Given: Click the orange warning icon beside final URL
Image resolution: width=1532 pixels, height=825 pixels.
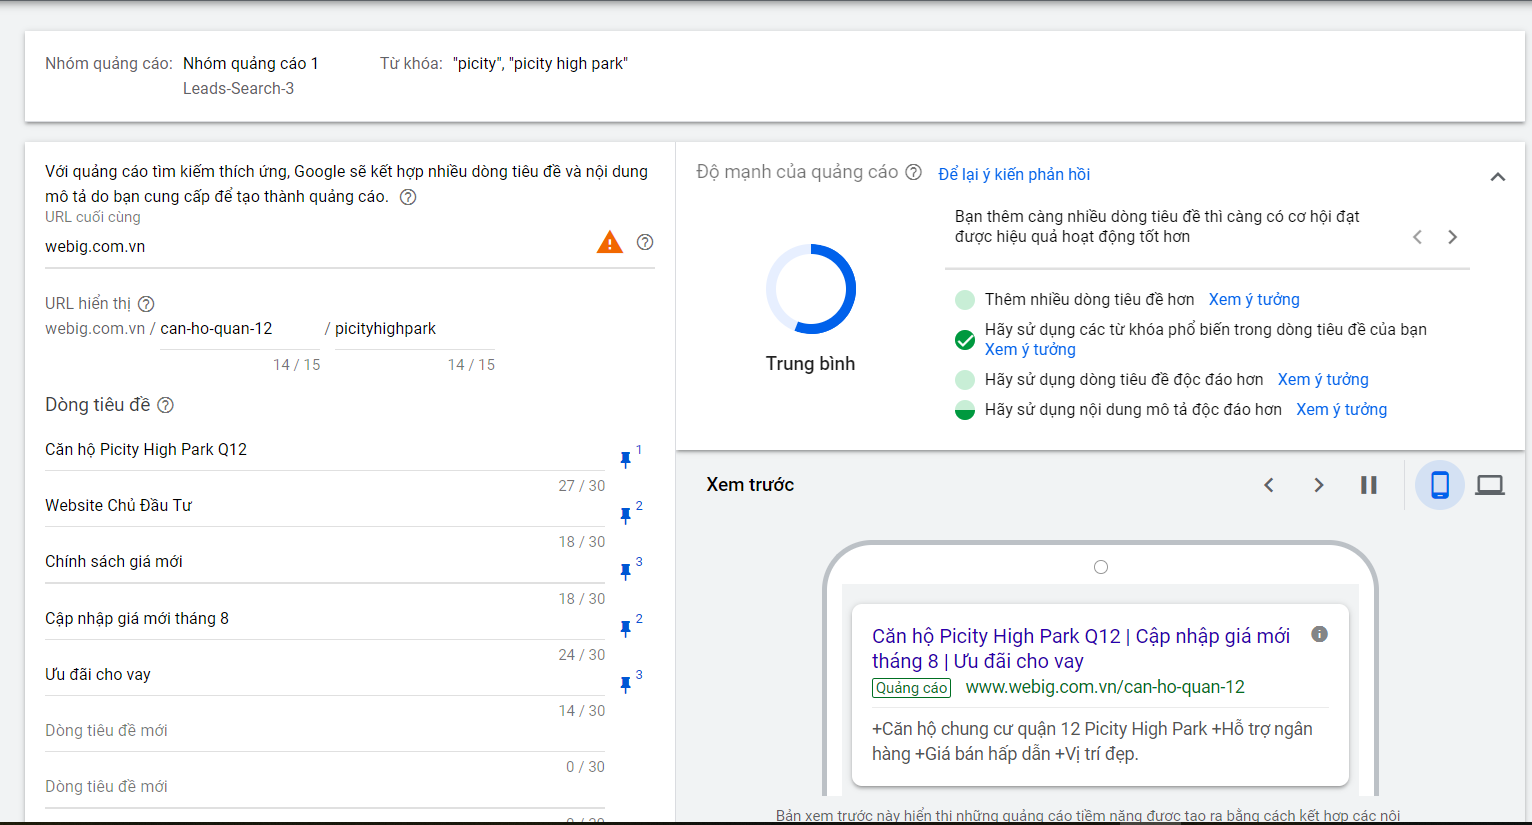Looking at the screenshot, I should (609, 242).
